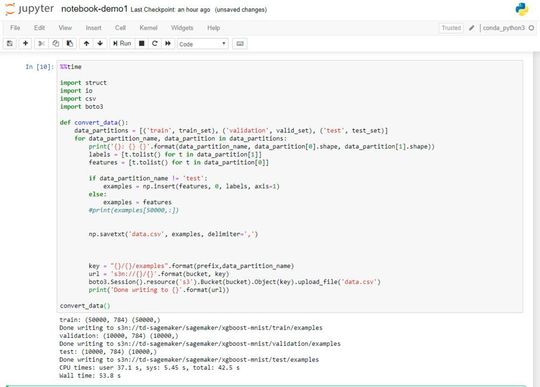Click the boto3.Session().resource line
The image size is (540, 387).
pos(235,282)
